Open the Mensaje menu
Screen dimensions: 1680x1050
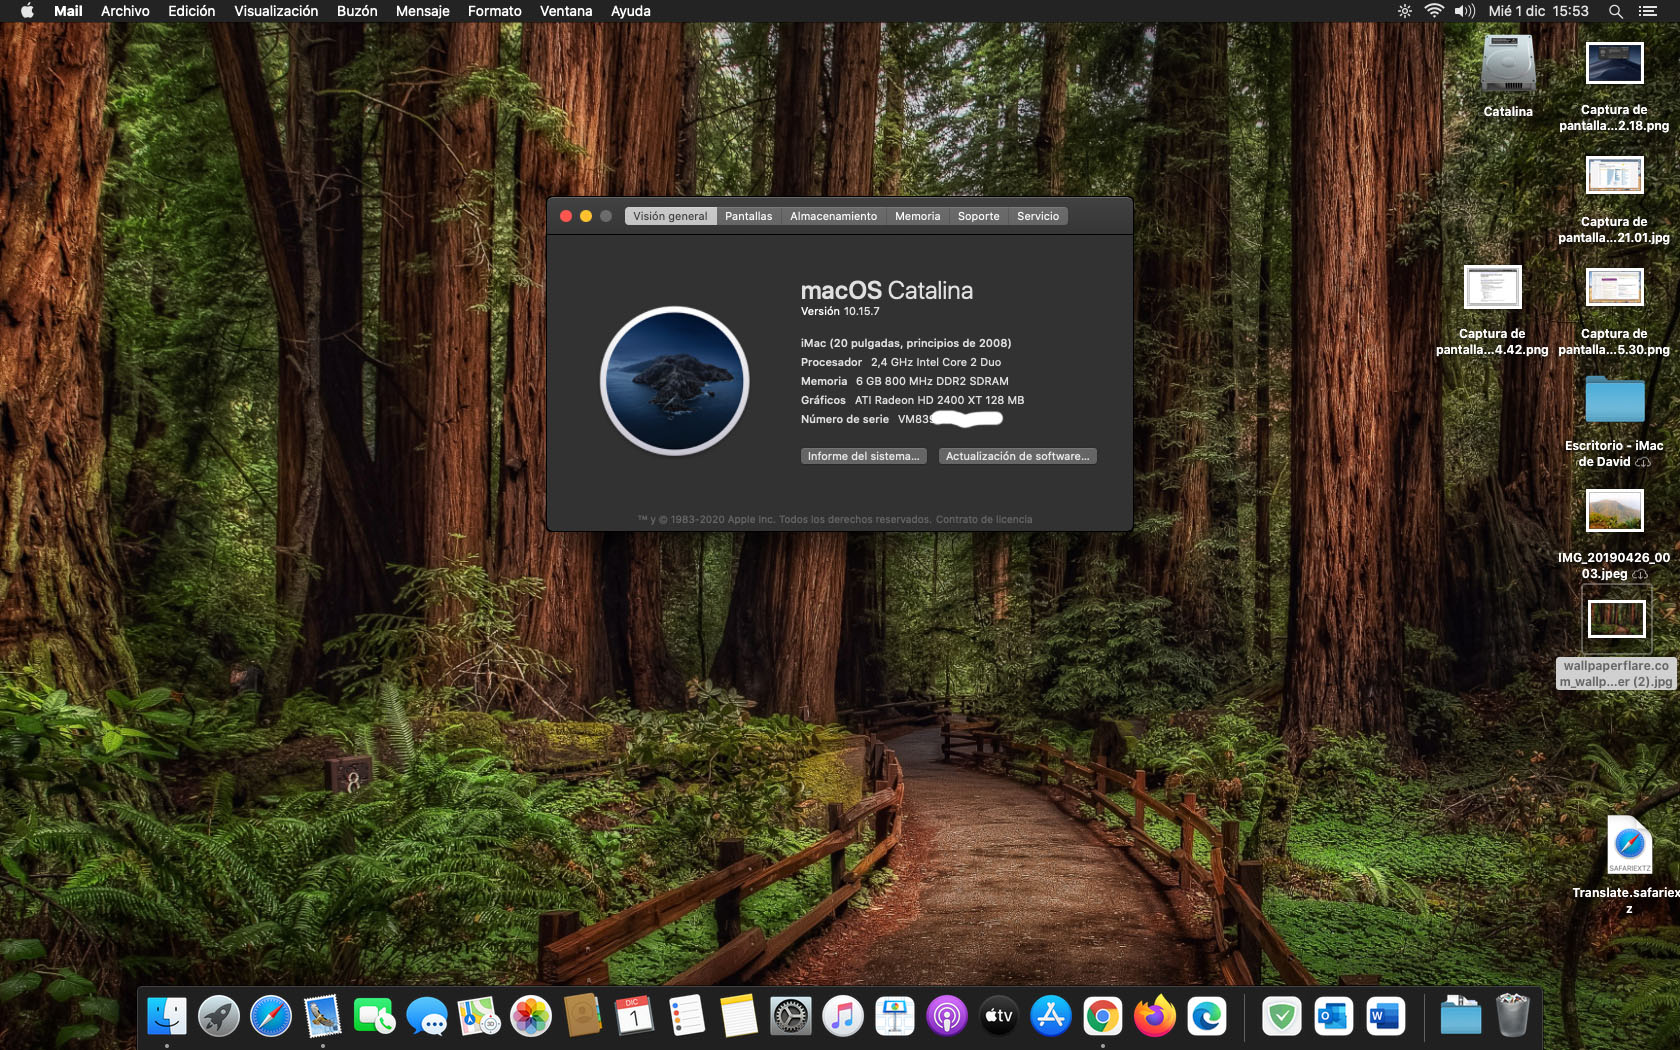(423, 11)
